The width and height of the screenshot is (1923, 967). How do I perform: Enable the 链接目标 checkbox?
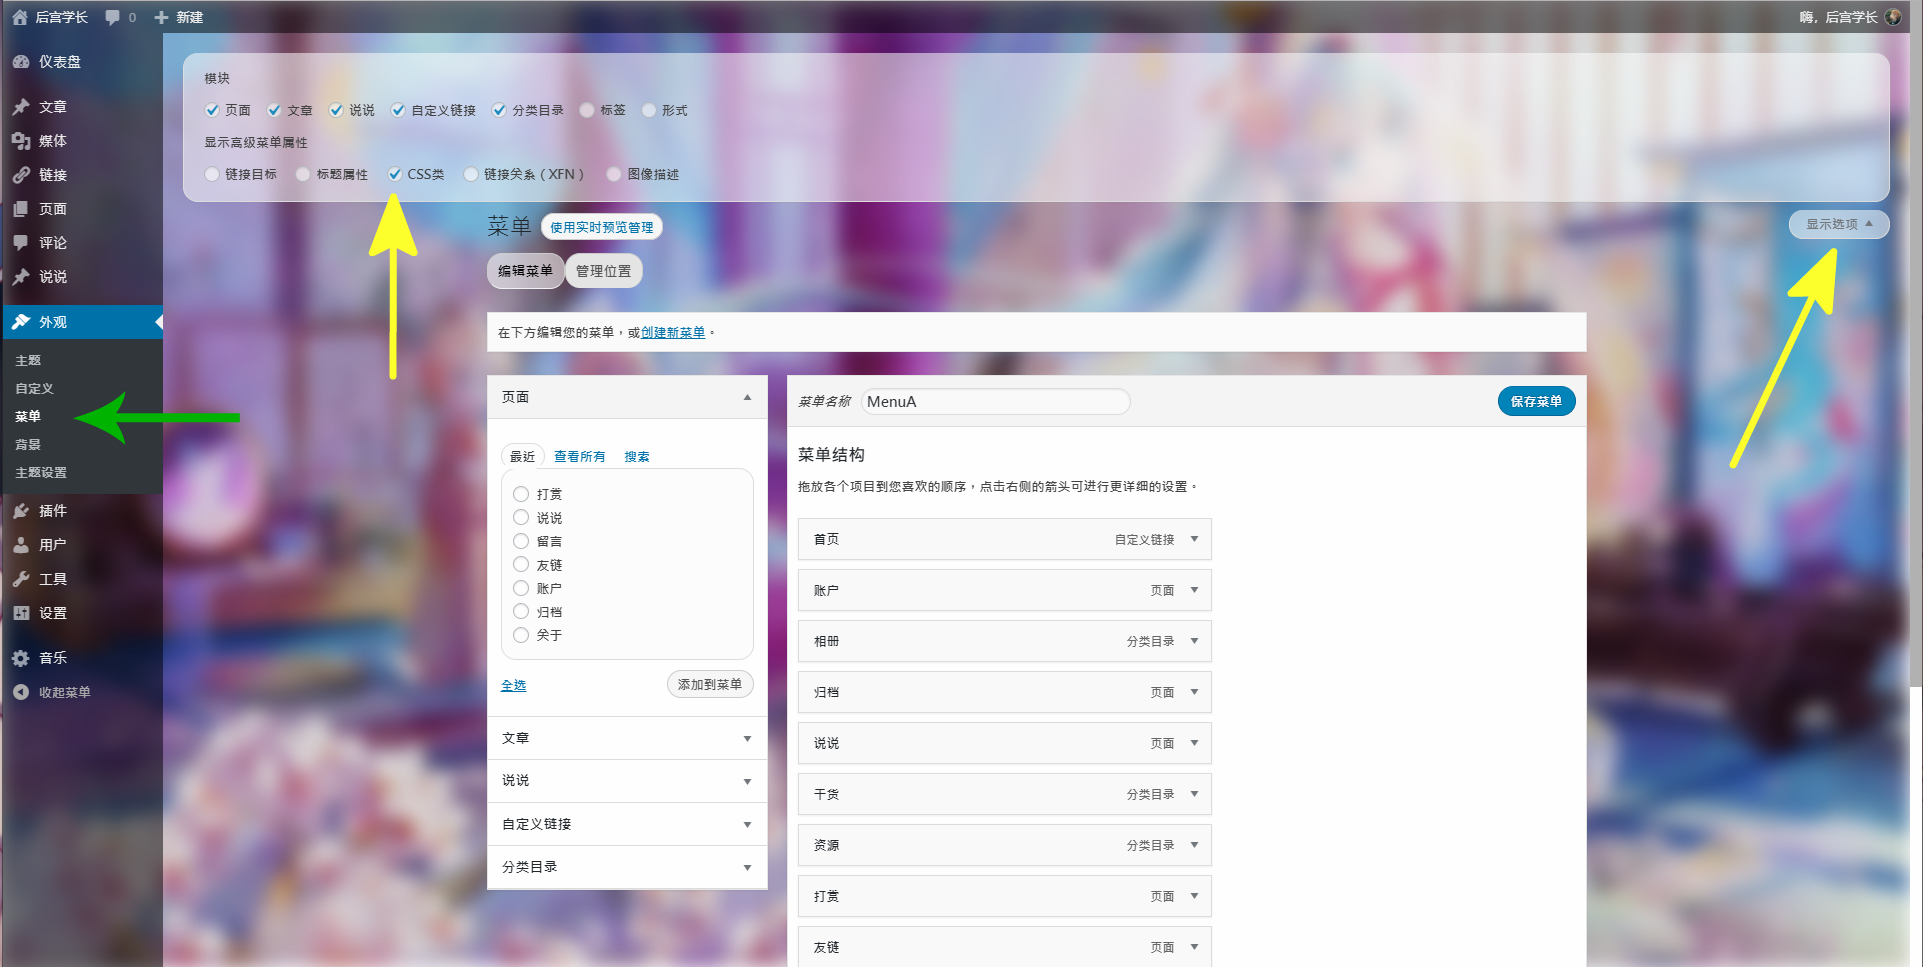click(212, 174)
